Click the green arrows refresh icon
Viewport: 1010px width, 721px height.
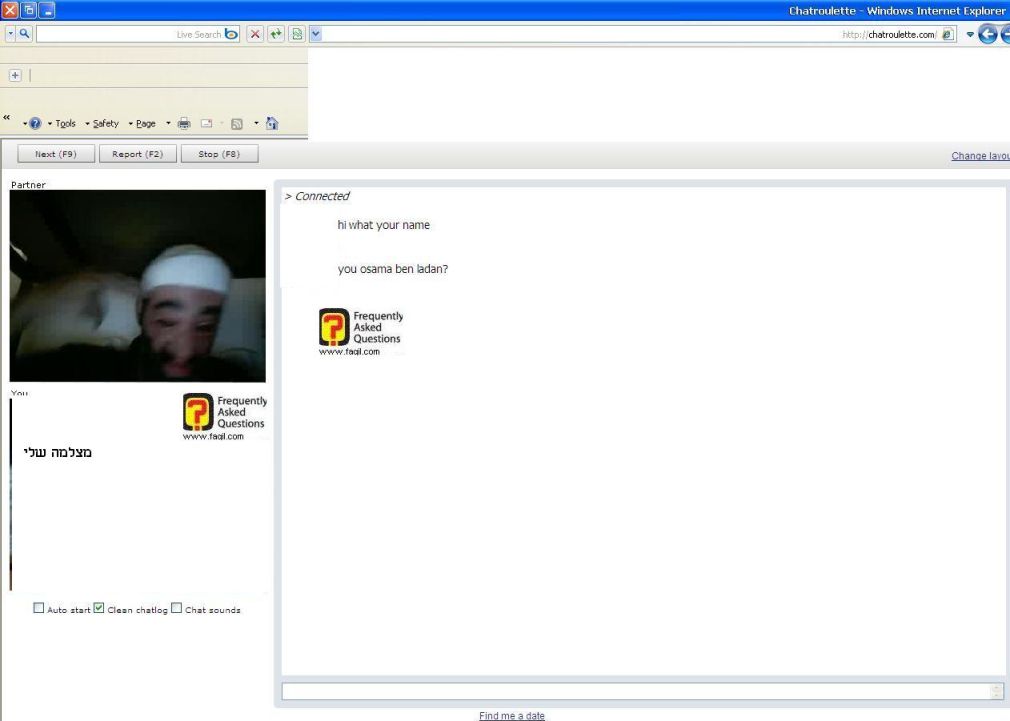click(x=276, y=34)
